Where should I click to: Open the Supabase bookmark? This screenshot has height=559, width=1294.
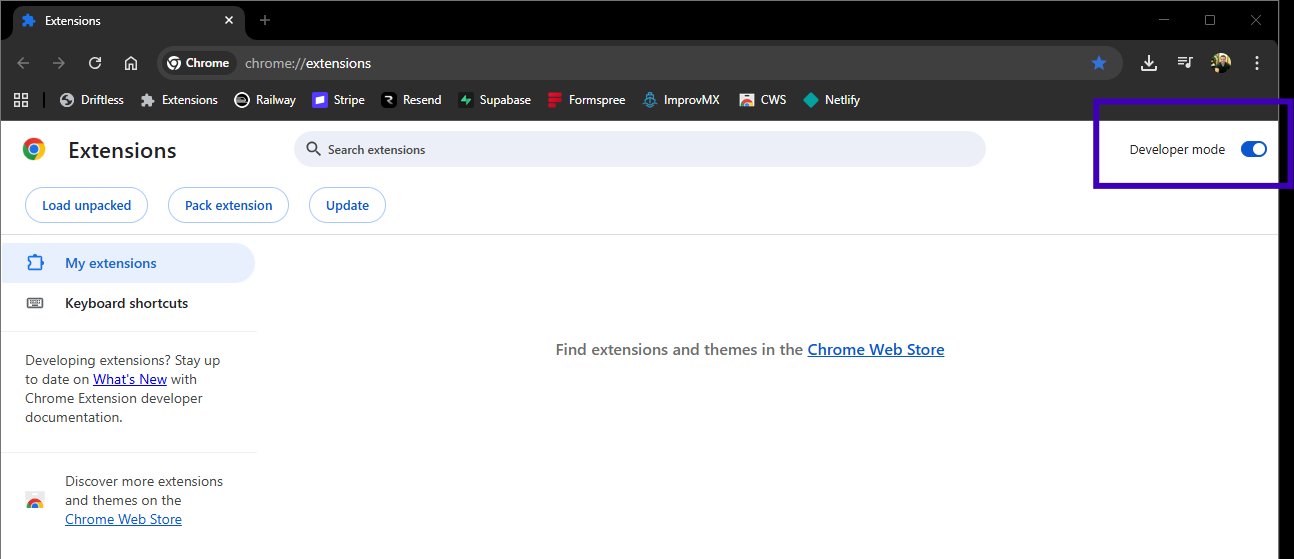tap(495, 100)
